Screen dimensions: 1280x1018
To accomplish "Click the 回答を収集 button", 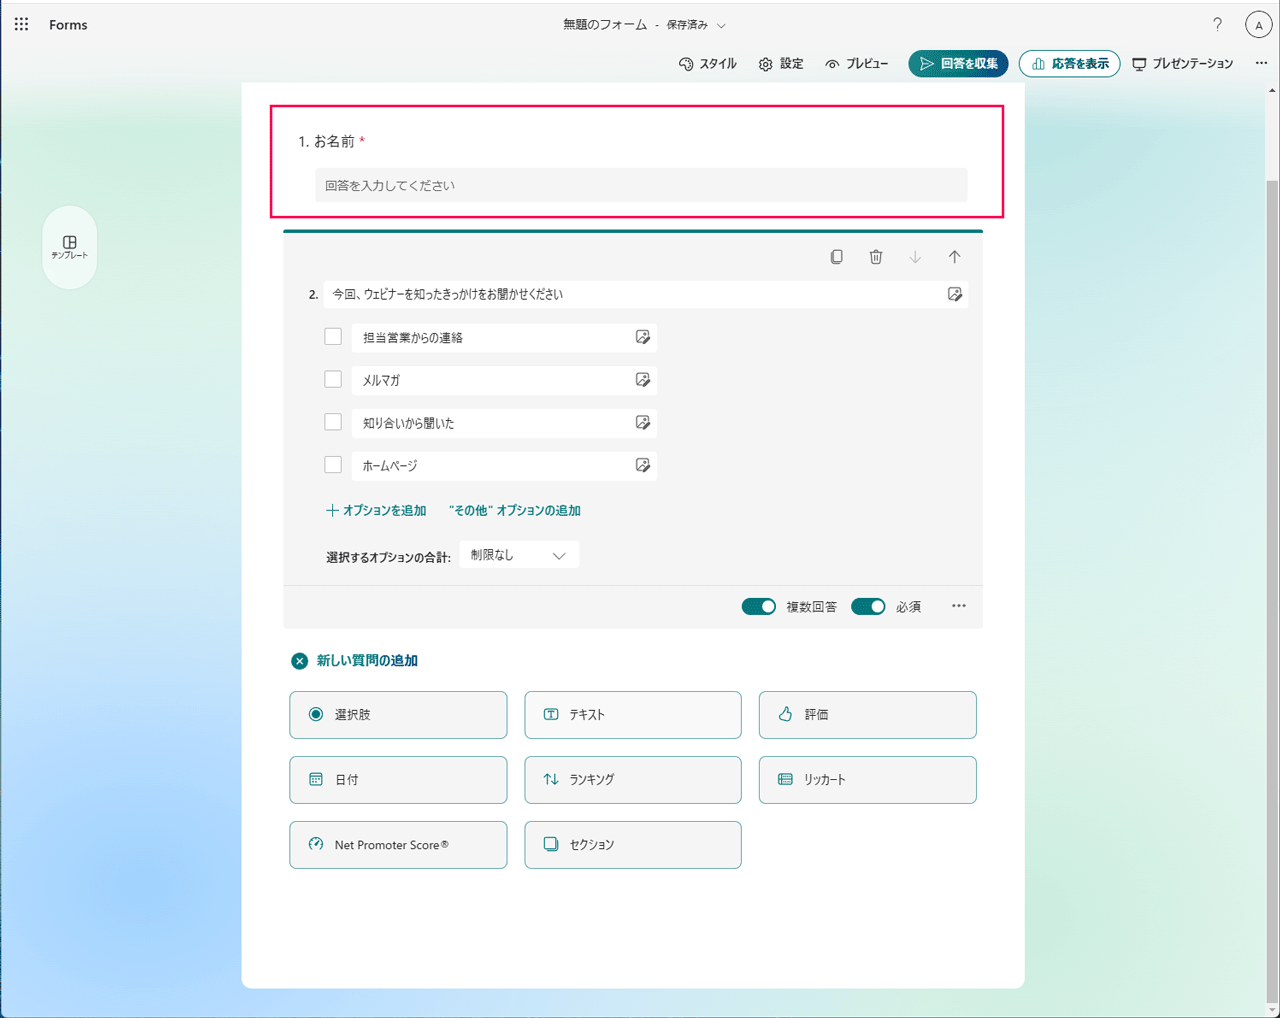I will (958, 63).
